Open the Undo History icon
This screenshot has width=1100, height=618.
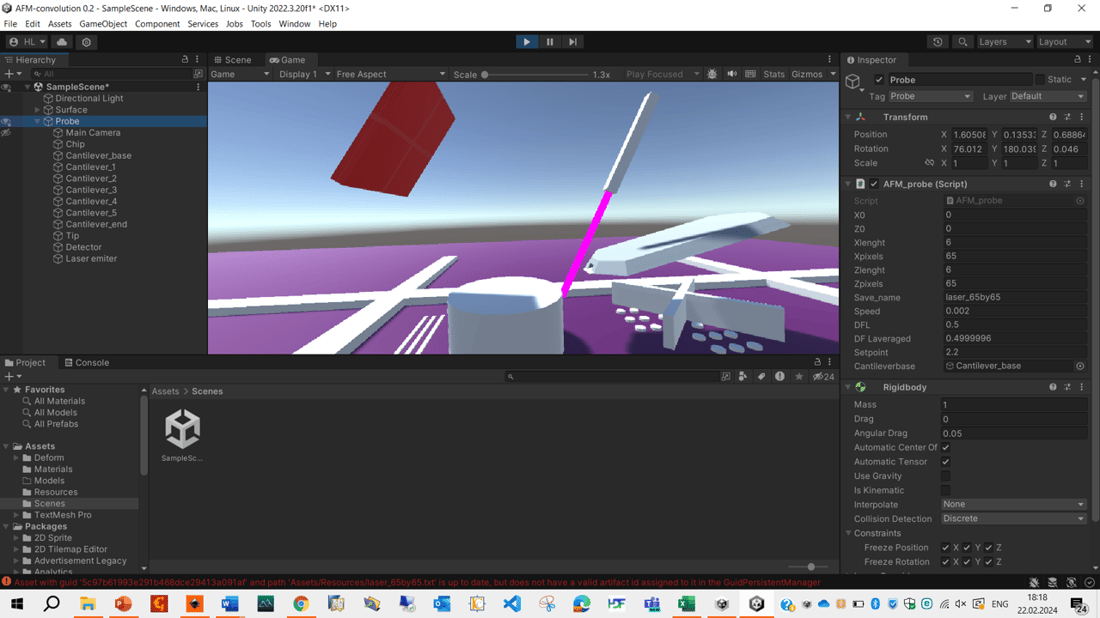click(x=938, y=42)
